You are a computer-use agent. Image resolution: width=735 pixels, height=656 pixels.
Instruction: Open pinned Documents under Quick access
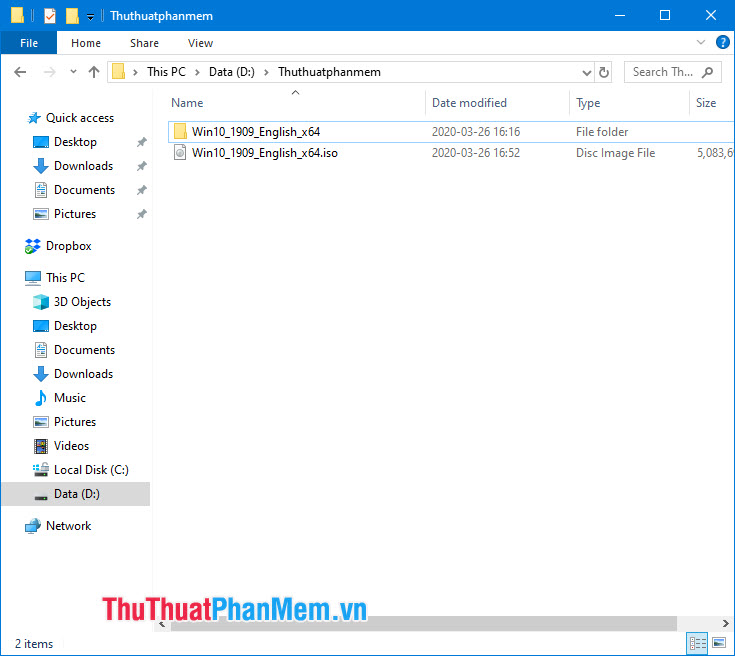click(x=84, y=190)
